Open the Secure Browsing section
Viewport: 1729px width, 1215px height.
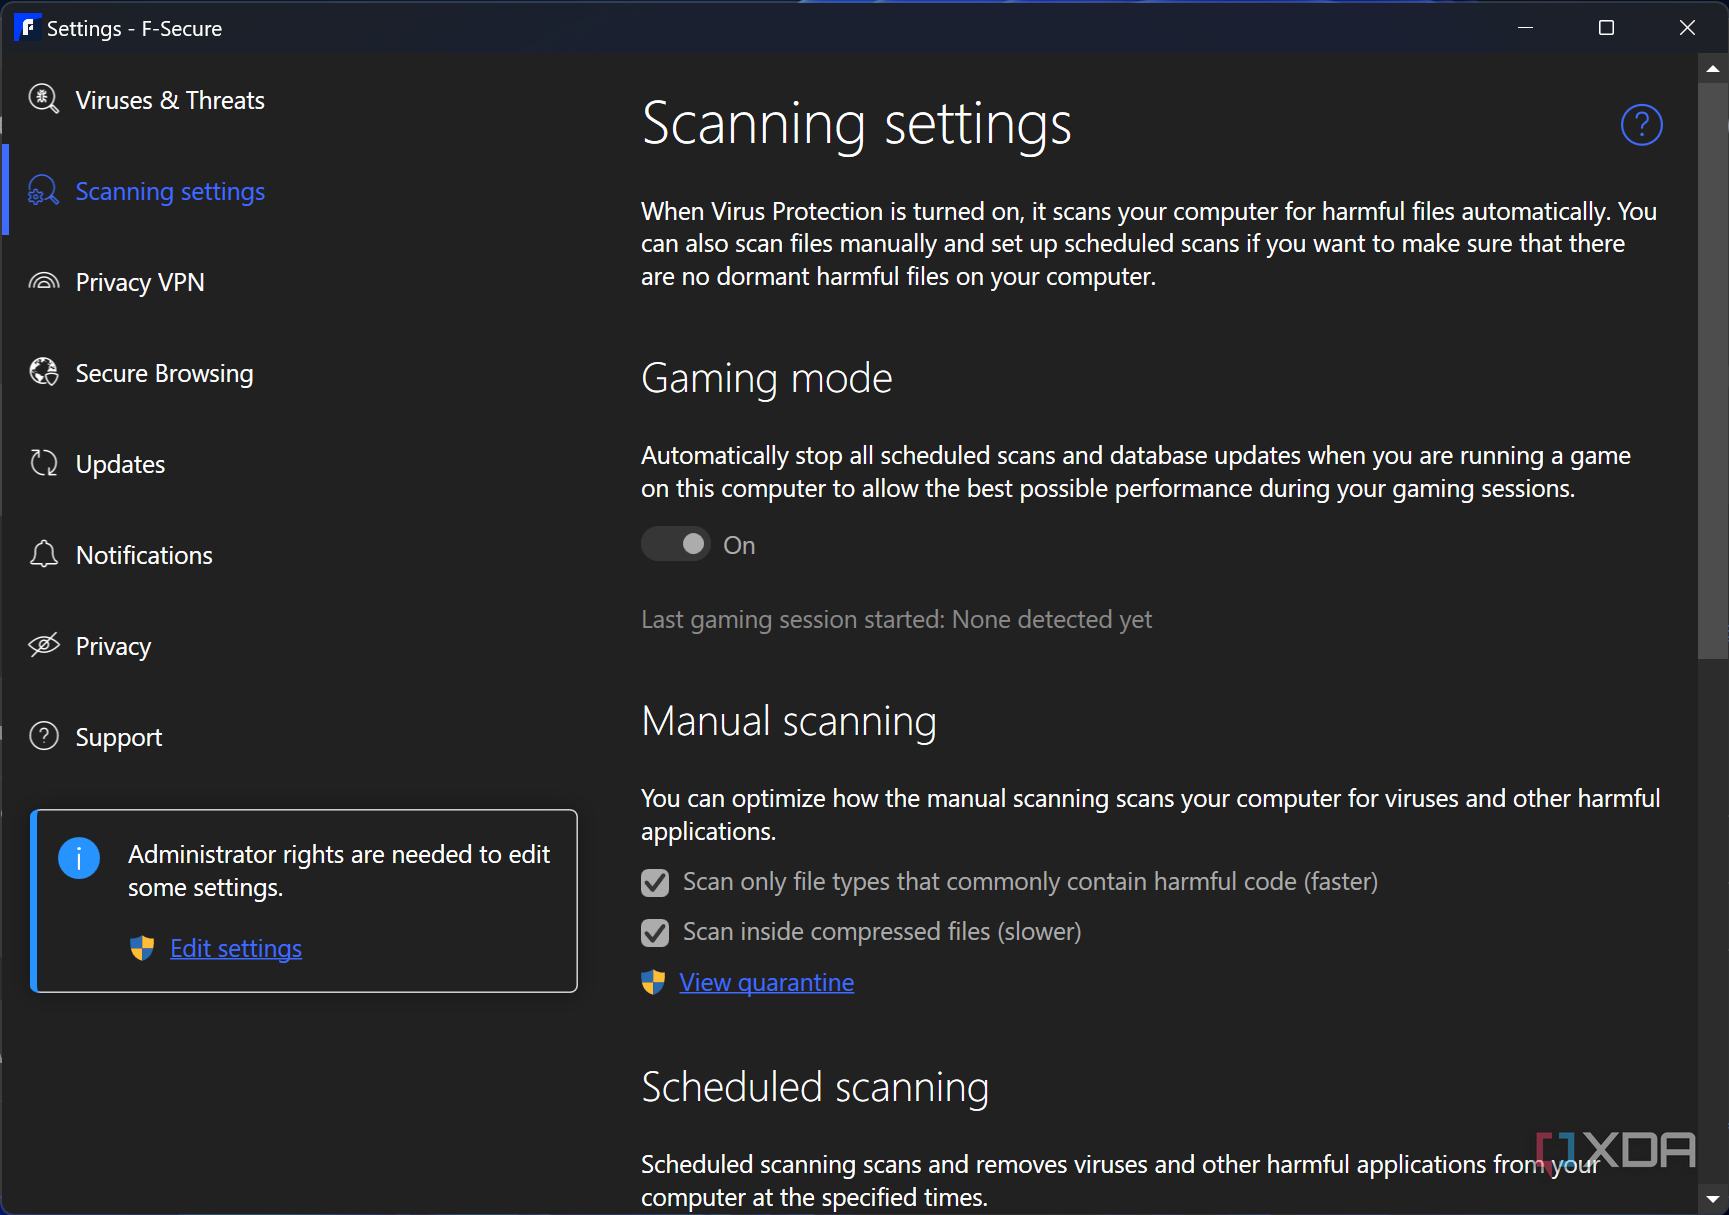click(165, 373)
